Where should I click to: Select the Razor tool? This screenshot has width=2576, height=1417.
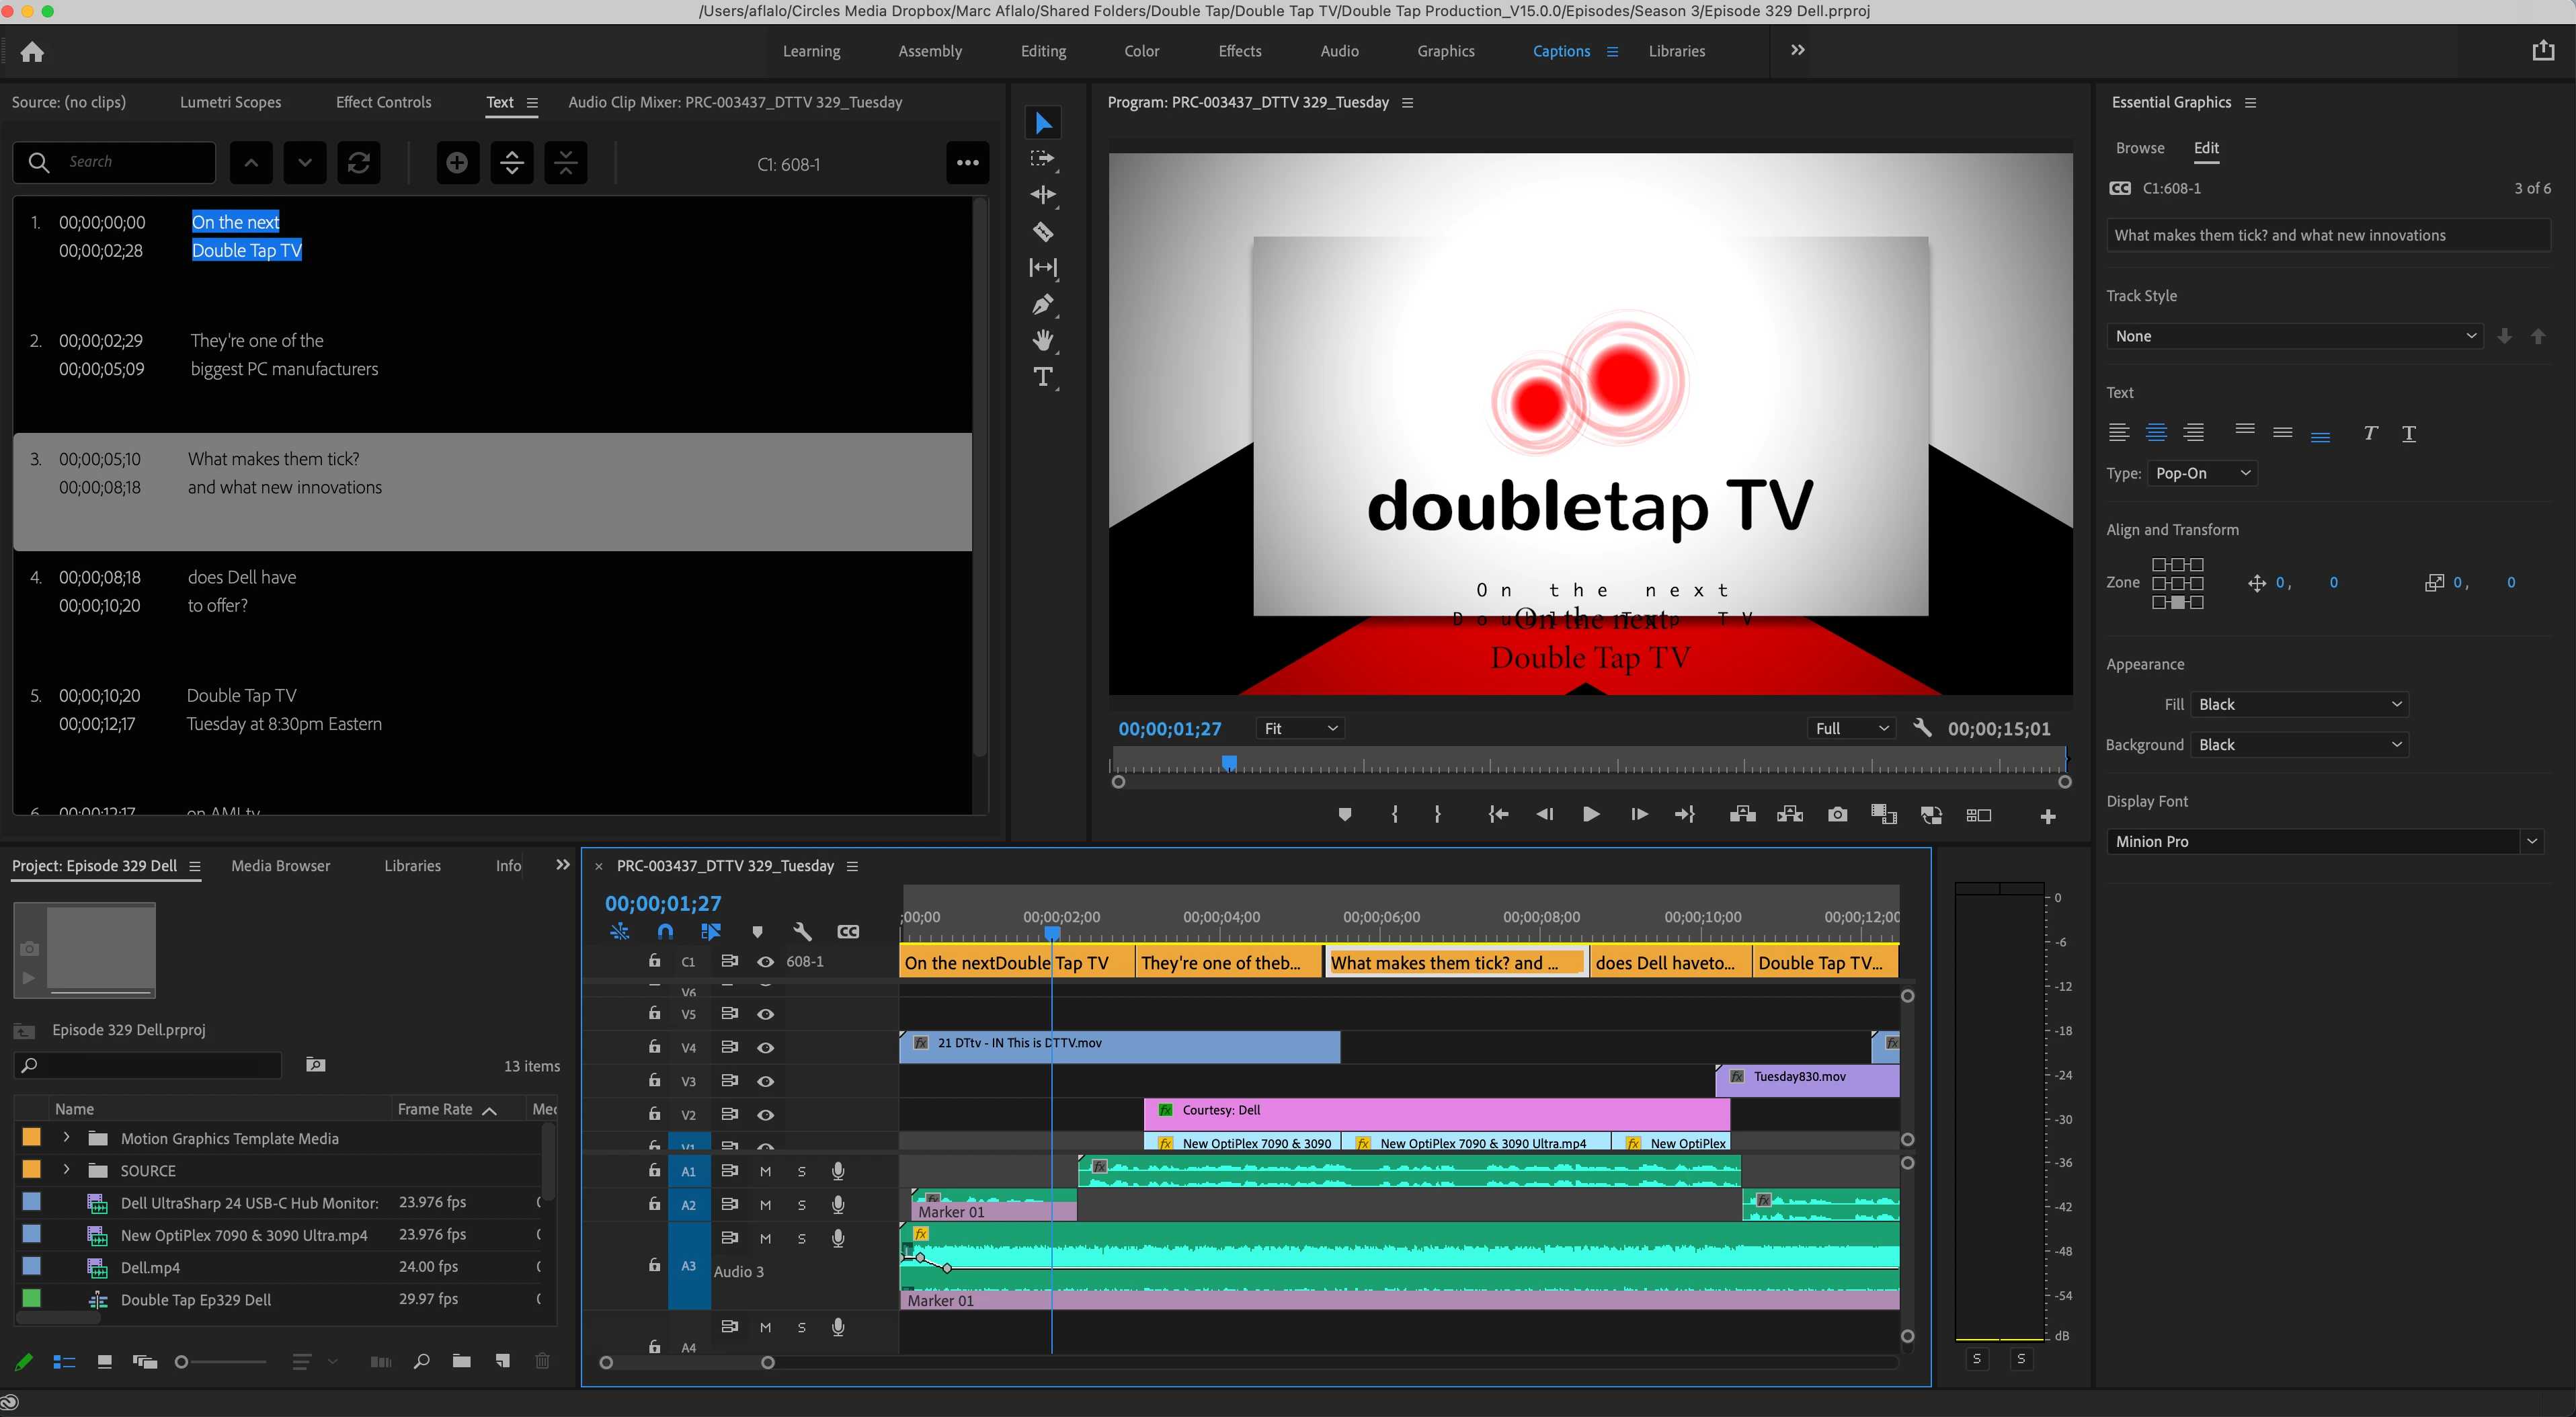point(1043,232)
